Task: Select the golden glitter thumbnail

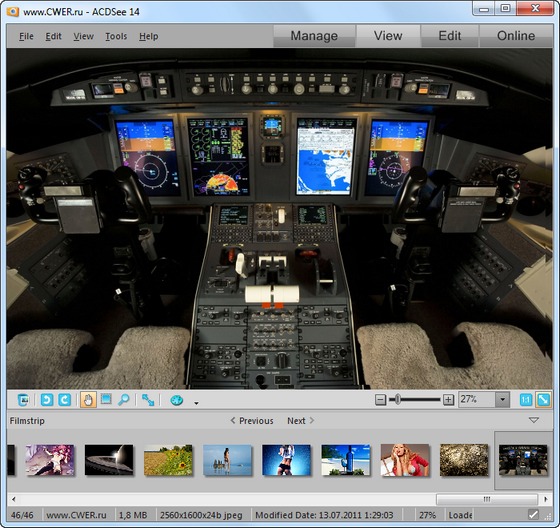Action: (464, 460)
